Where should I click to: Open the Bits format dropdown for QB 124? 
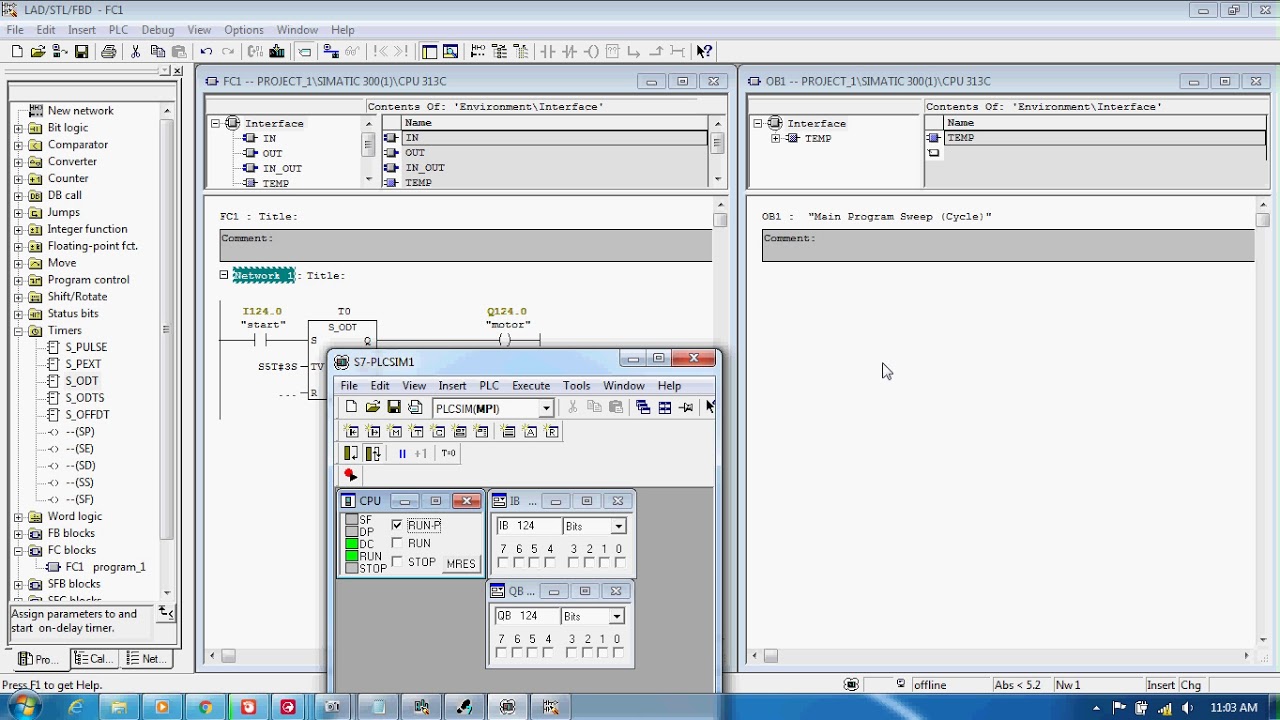616,616
